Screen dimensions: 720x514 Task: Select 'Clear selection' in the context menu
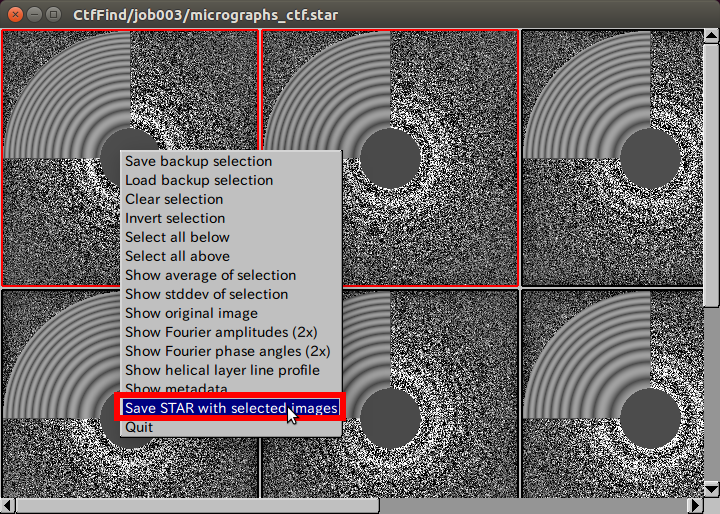174,199
